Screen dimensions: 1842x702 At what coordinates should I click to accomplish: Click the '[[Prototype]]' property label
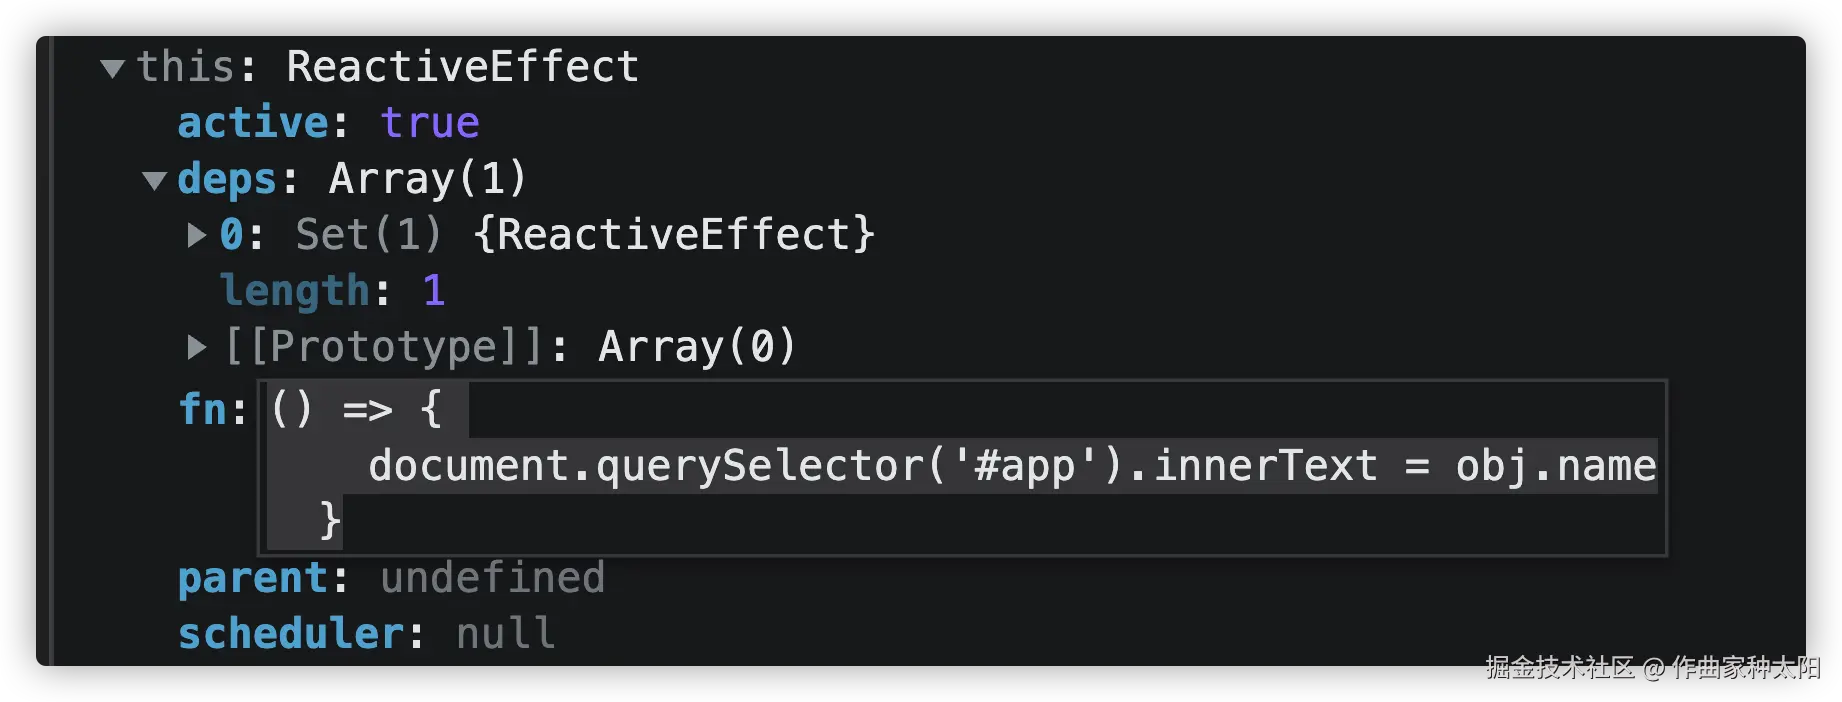(383, 347)
